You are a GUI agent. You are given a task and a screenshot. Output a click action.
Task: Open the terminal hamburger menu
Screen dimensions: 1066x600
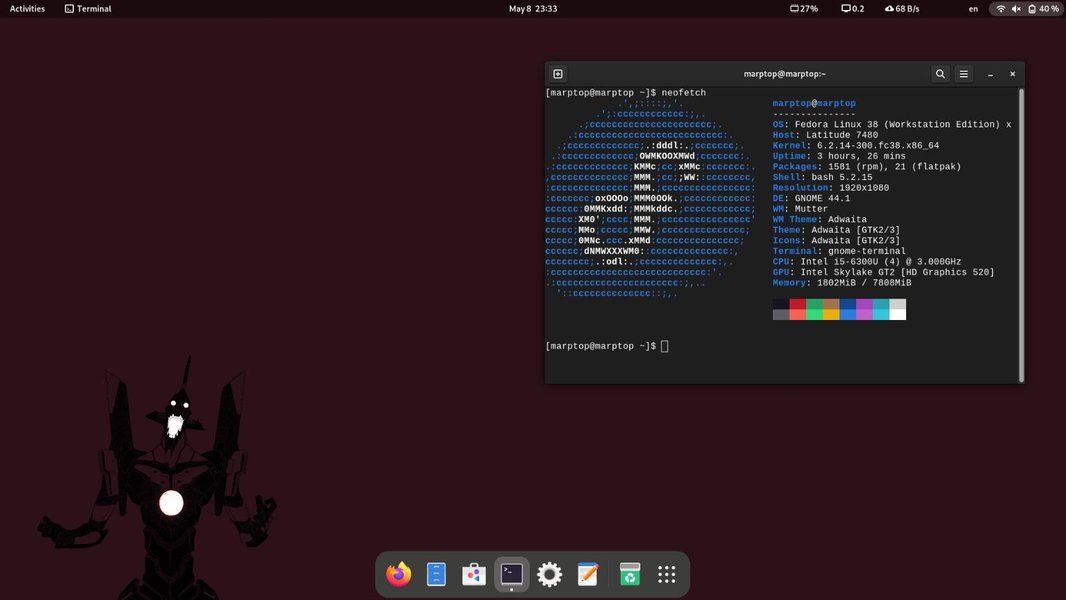(963, 74)
